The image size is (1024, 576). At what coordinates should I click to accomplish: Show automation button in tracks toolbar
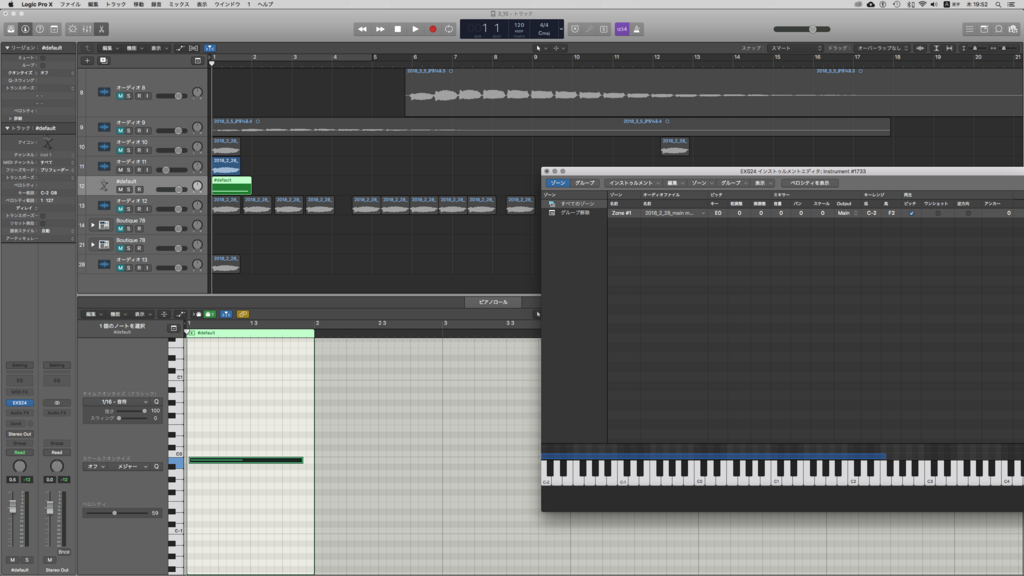[x=180, y=48]
